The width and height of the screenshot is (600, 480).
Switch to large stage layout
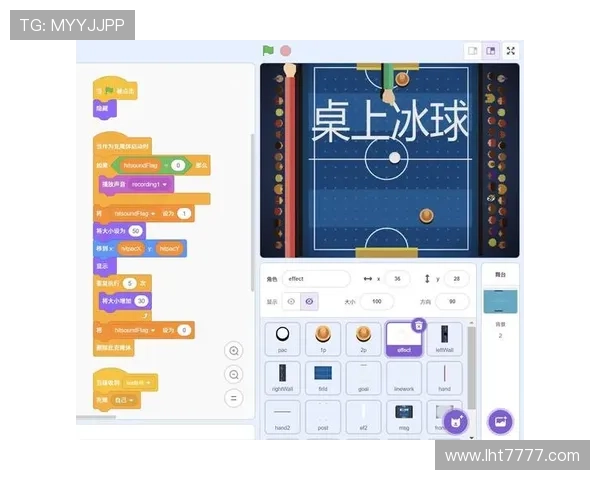tap(491, 51)
